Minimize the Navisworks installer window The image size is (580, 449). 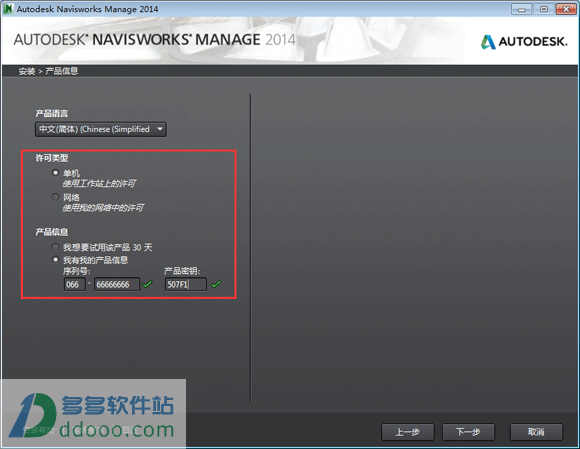pyautogui.click(x=522, y=9)
